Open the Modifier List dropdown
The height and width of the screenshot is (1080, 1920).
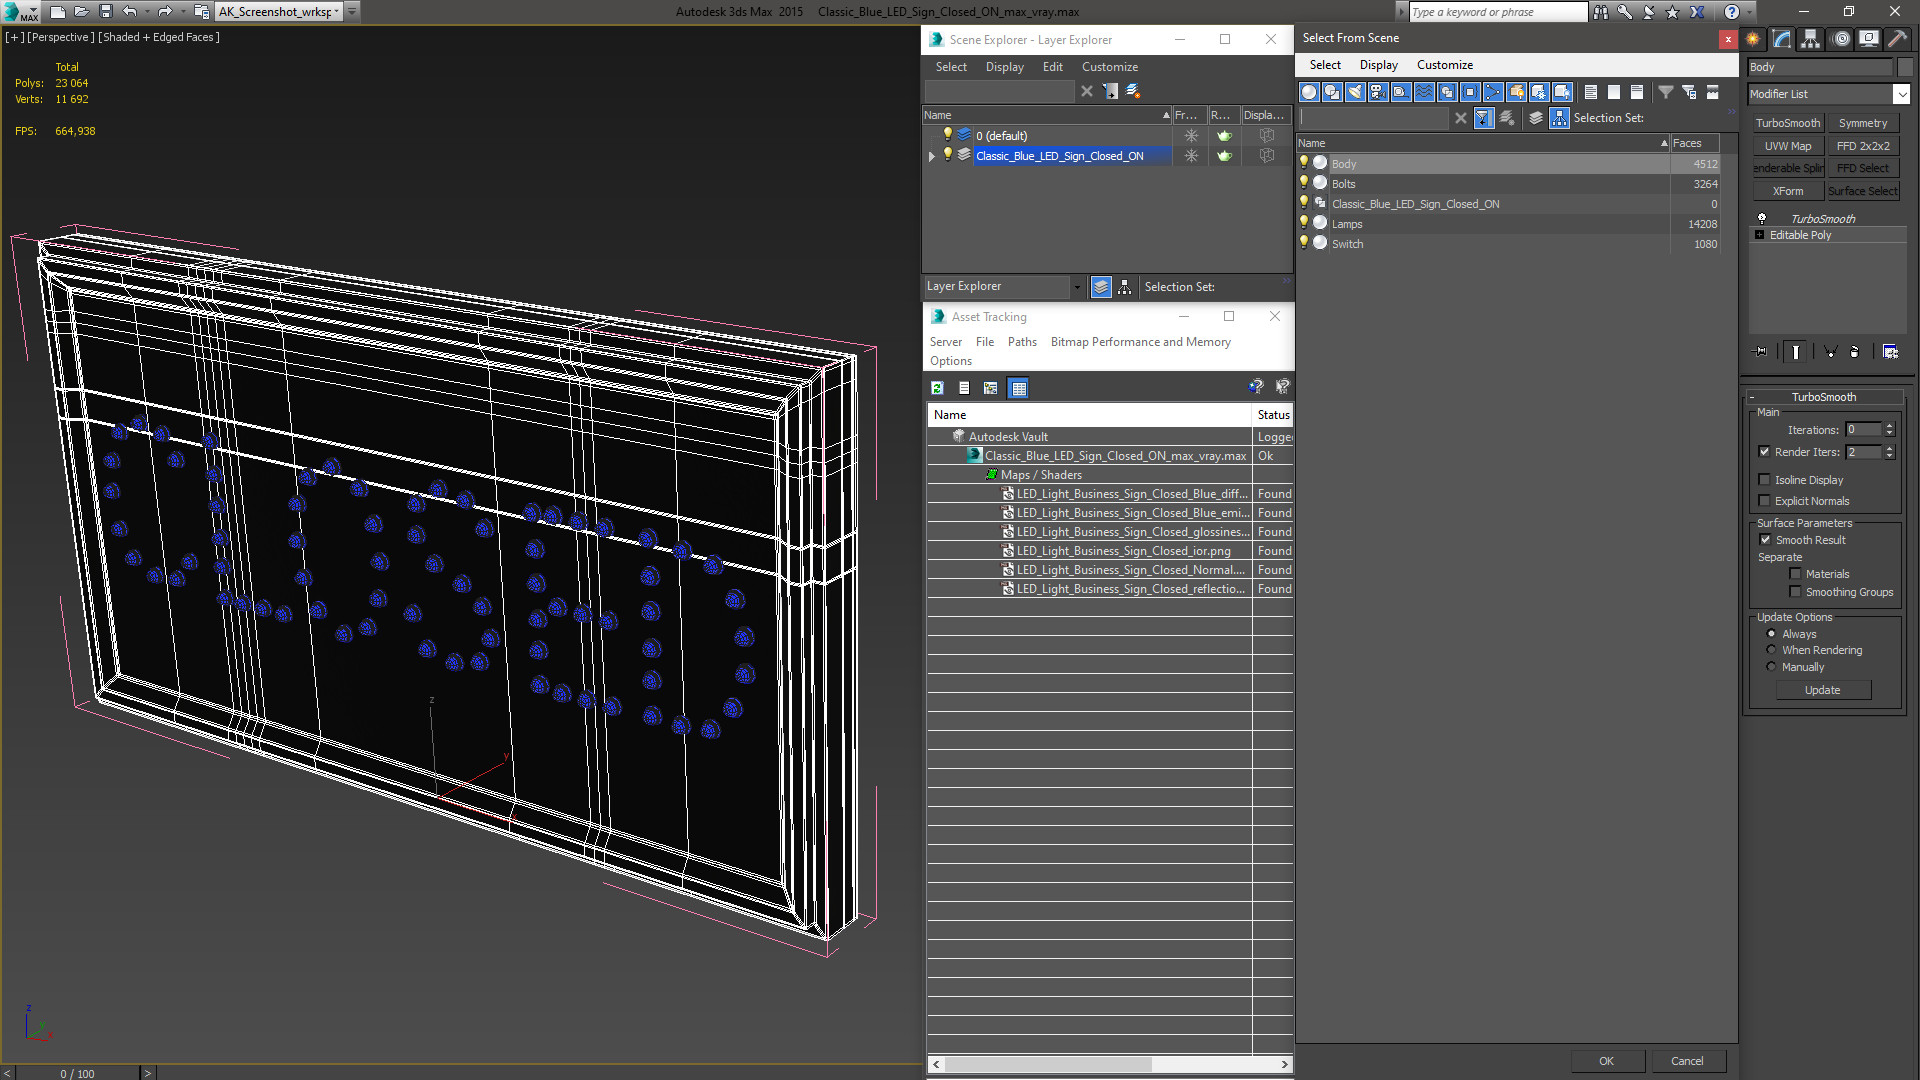point(1901,94)
